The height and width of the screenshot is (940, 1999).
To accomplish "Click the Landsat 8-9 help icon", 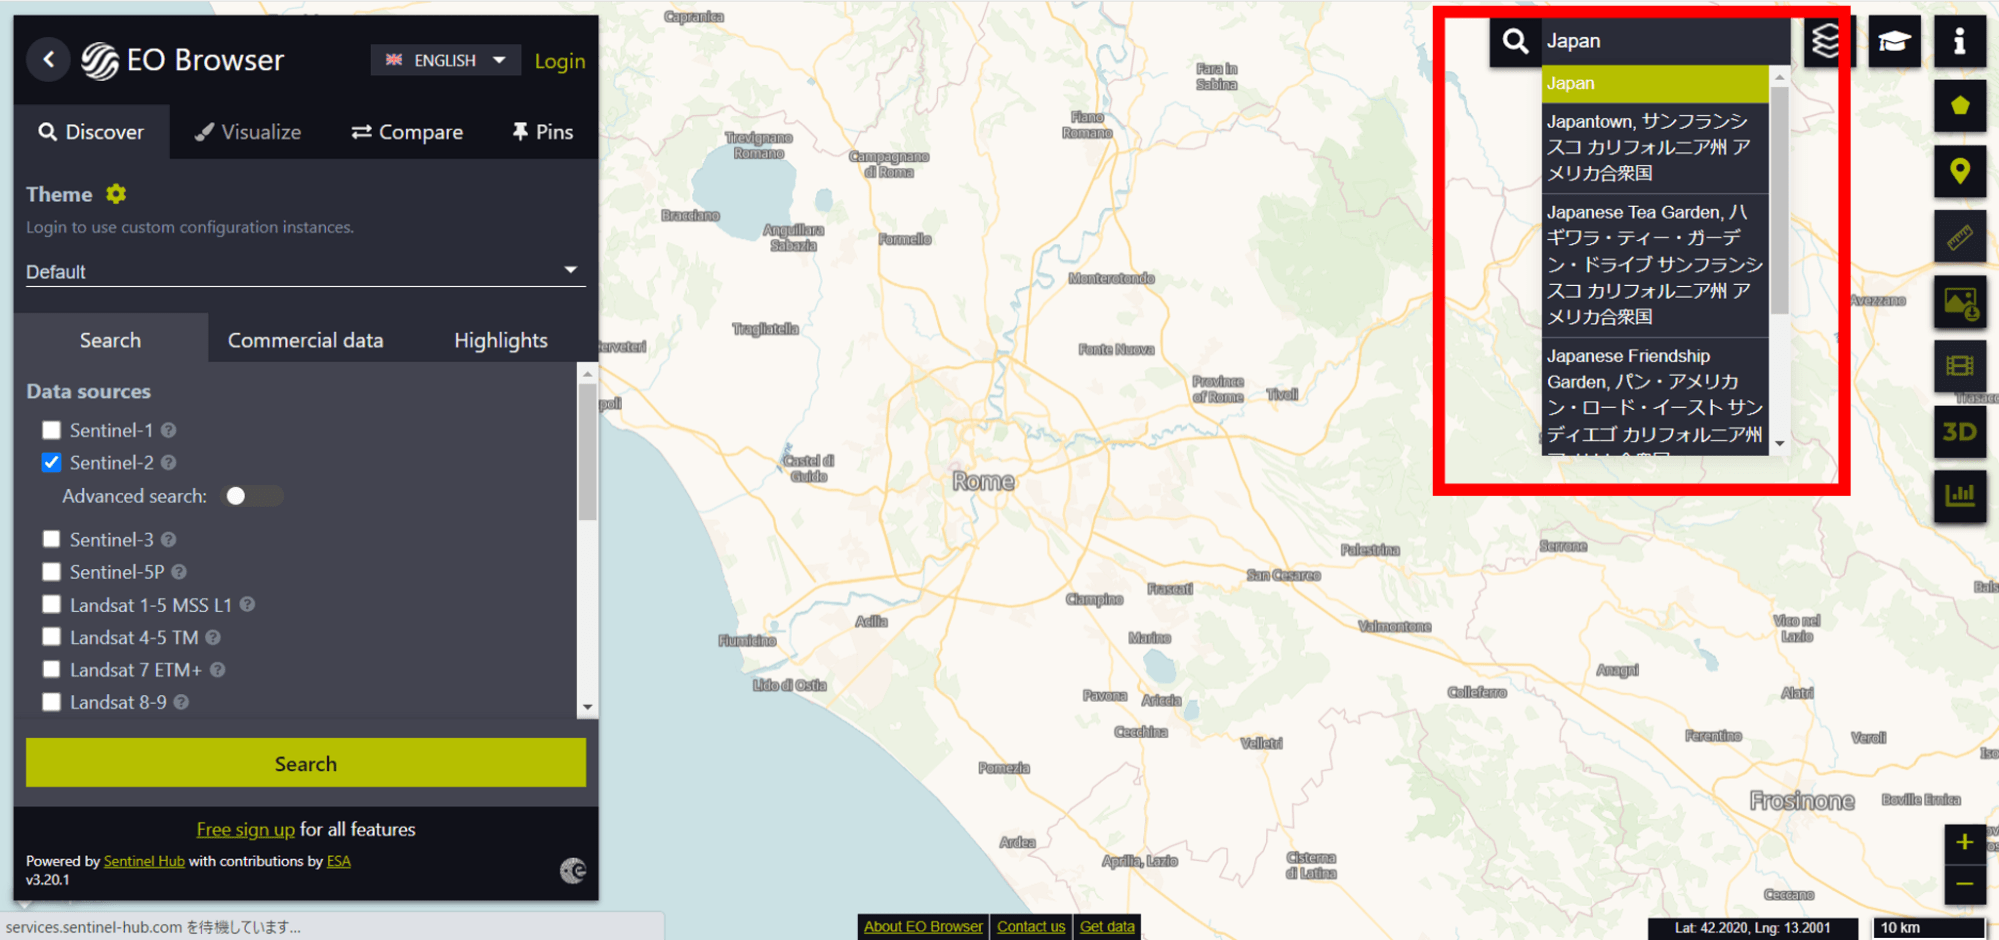I will click(181, 702).
